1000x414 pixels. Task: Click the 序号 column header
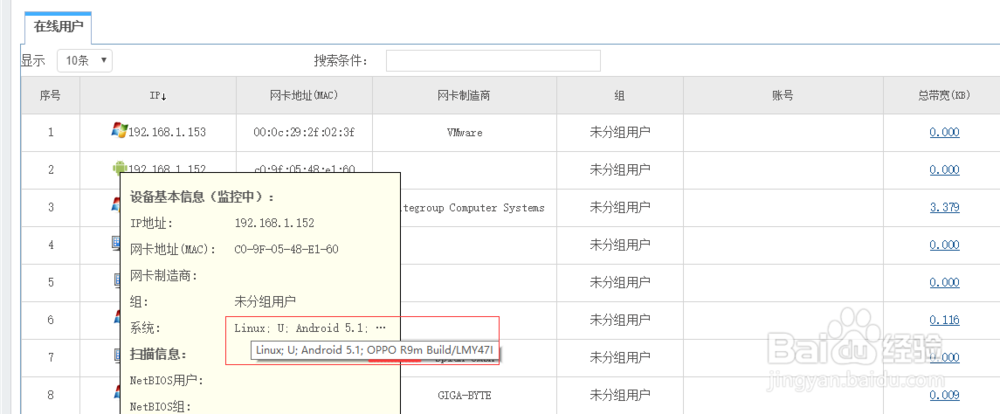point(50,96)
